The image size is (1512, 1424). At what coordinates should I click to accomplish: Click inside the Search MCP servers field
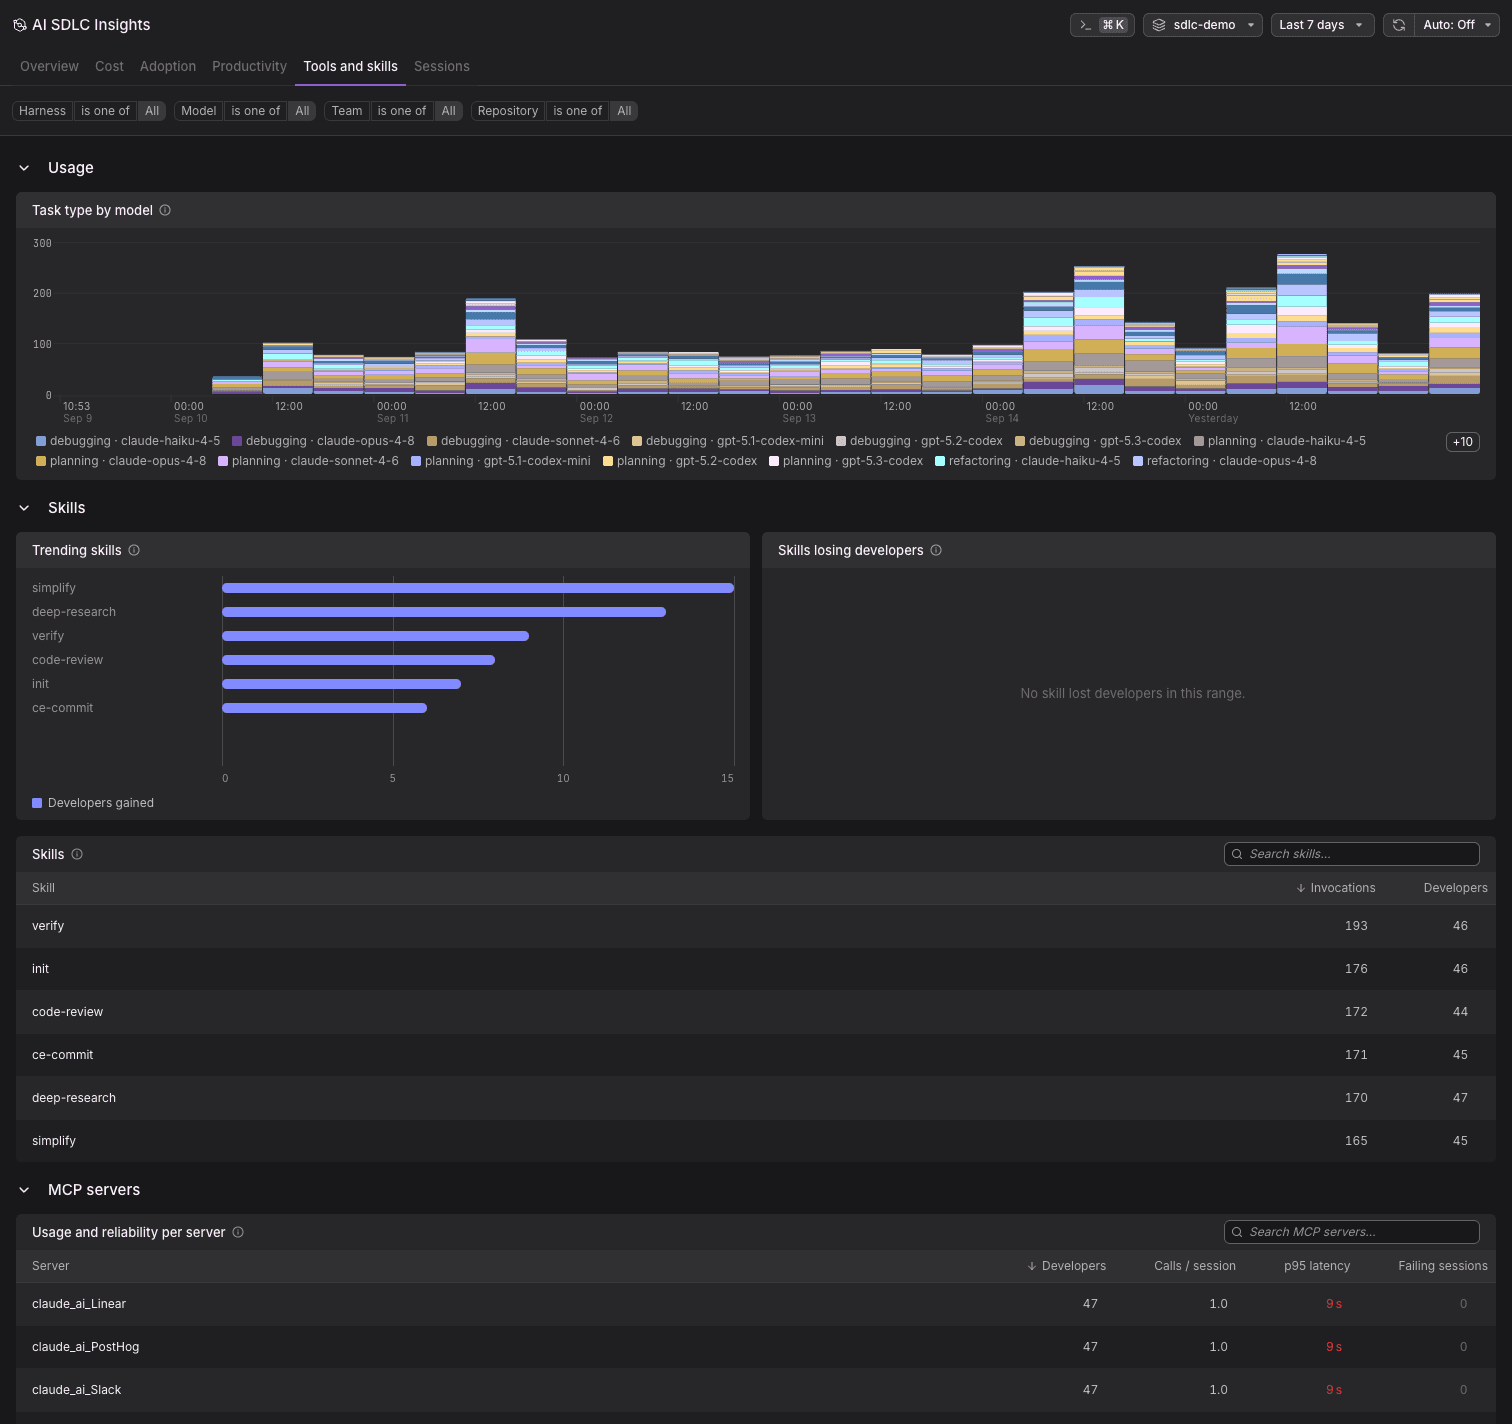1352,1232
